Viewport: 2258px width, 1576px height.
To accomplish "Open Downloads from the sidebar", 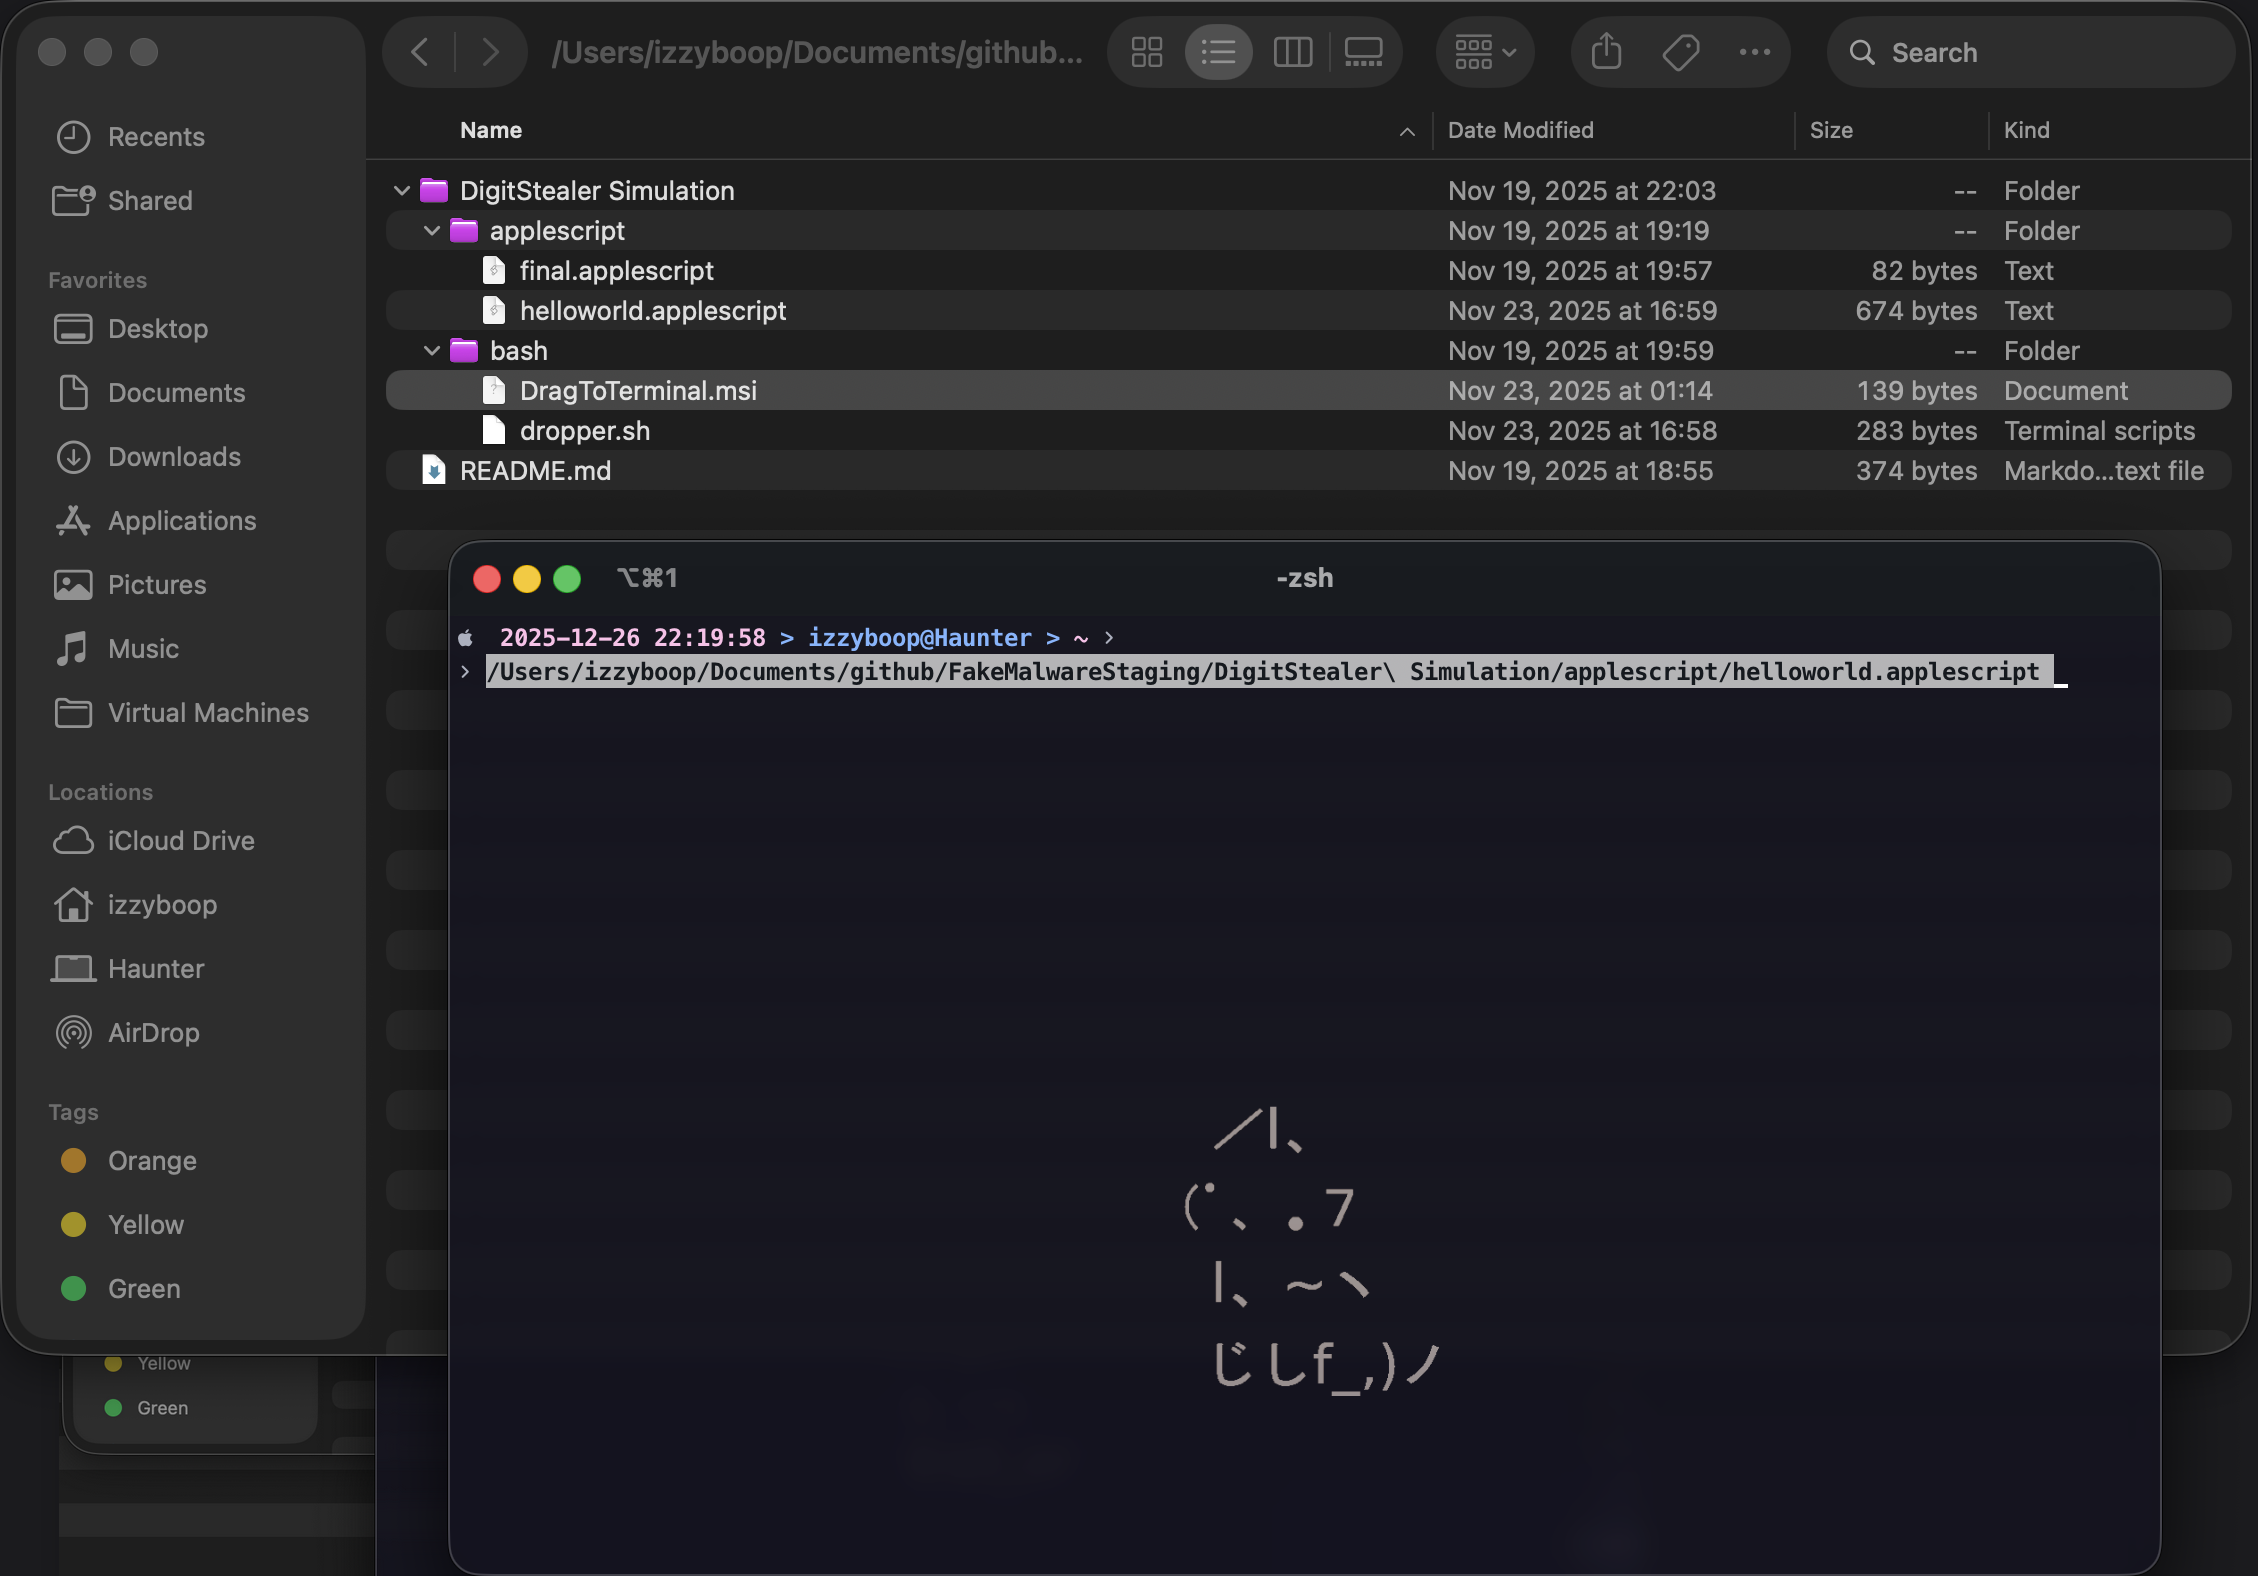I will coord(174,457).
